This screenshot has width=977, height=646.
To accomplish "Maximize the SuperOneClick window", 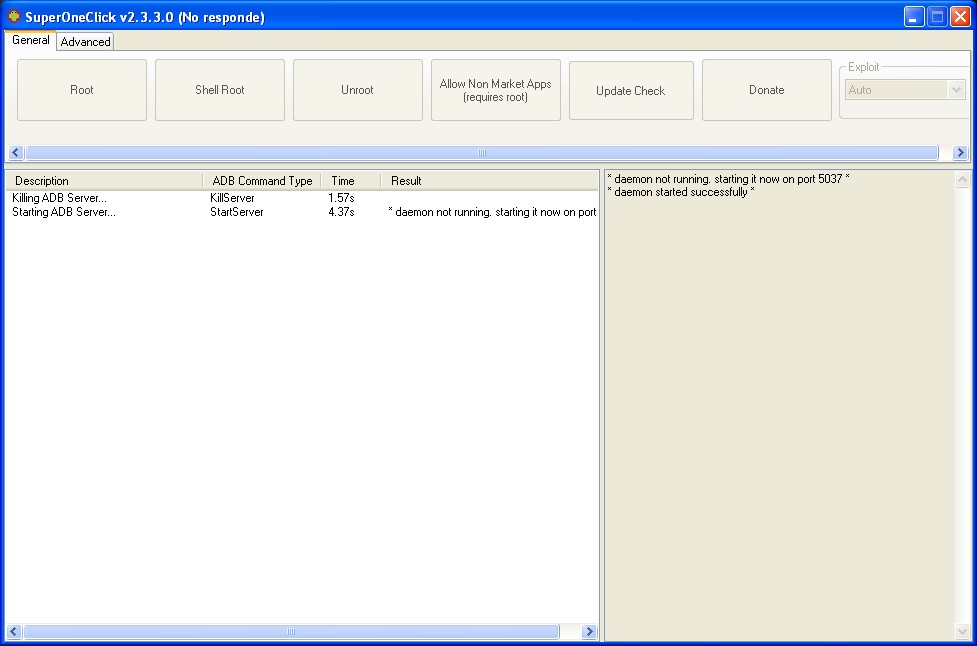I will coord(937,17).
